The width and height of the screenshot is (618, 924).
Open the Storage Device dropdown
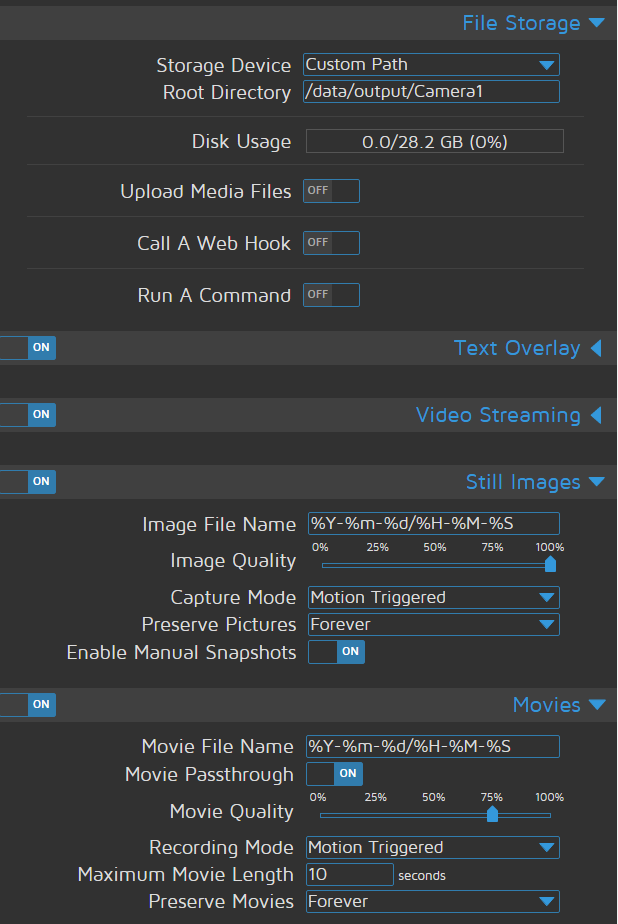(431, 65)
